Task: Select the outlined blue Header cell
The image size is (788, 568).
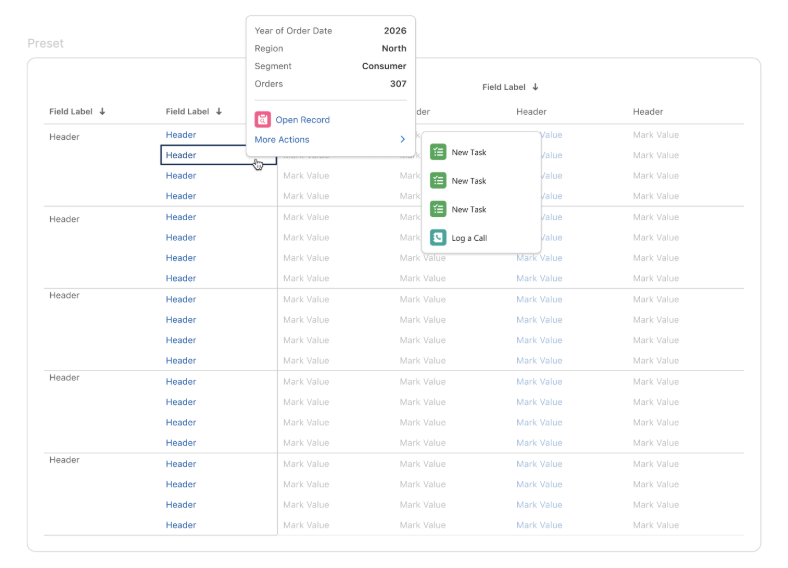Action: click(219, 155)
